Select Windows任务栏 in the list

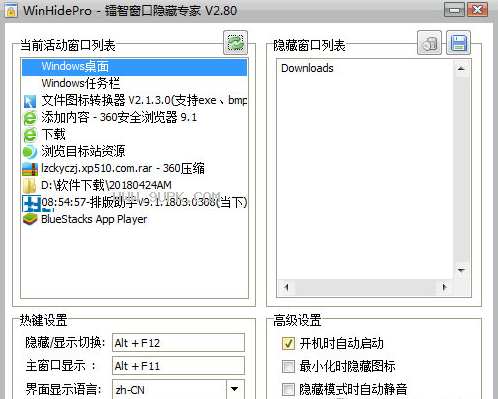pos(135,83)
